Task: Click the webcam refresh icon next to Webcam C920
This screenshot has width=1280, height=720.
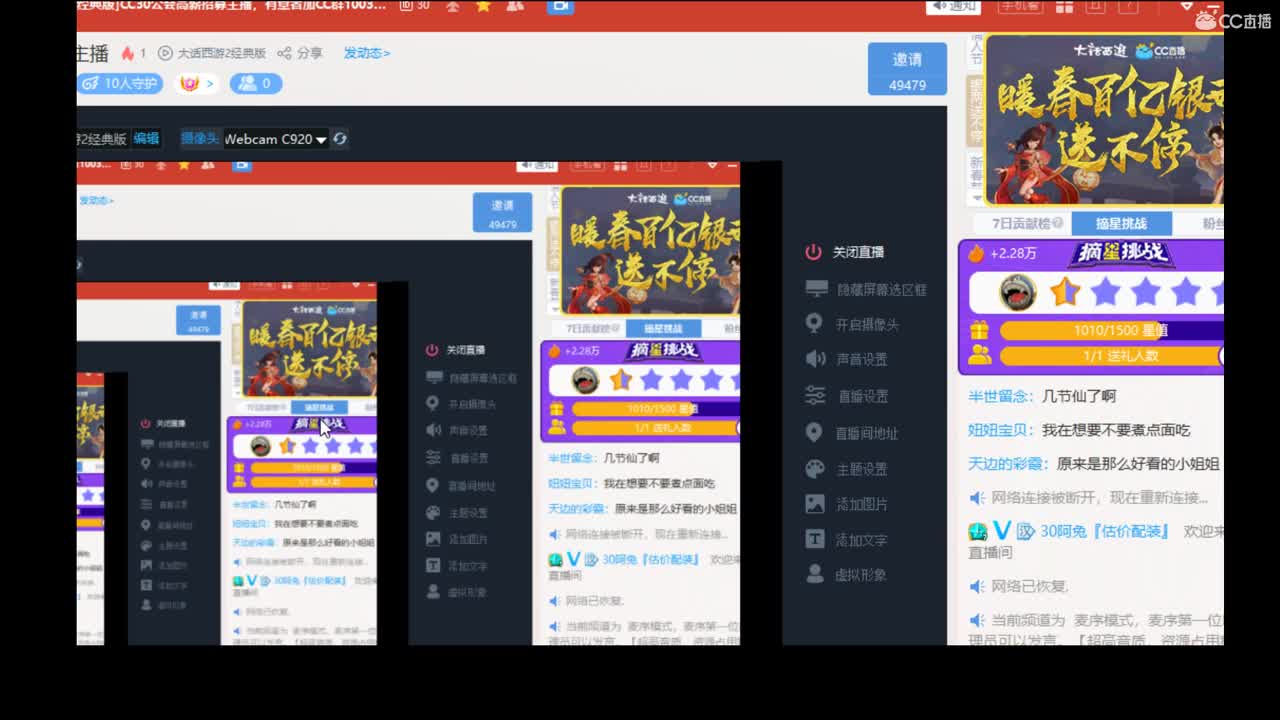Action: point(340,139)
